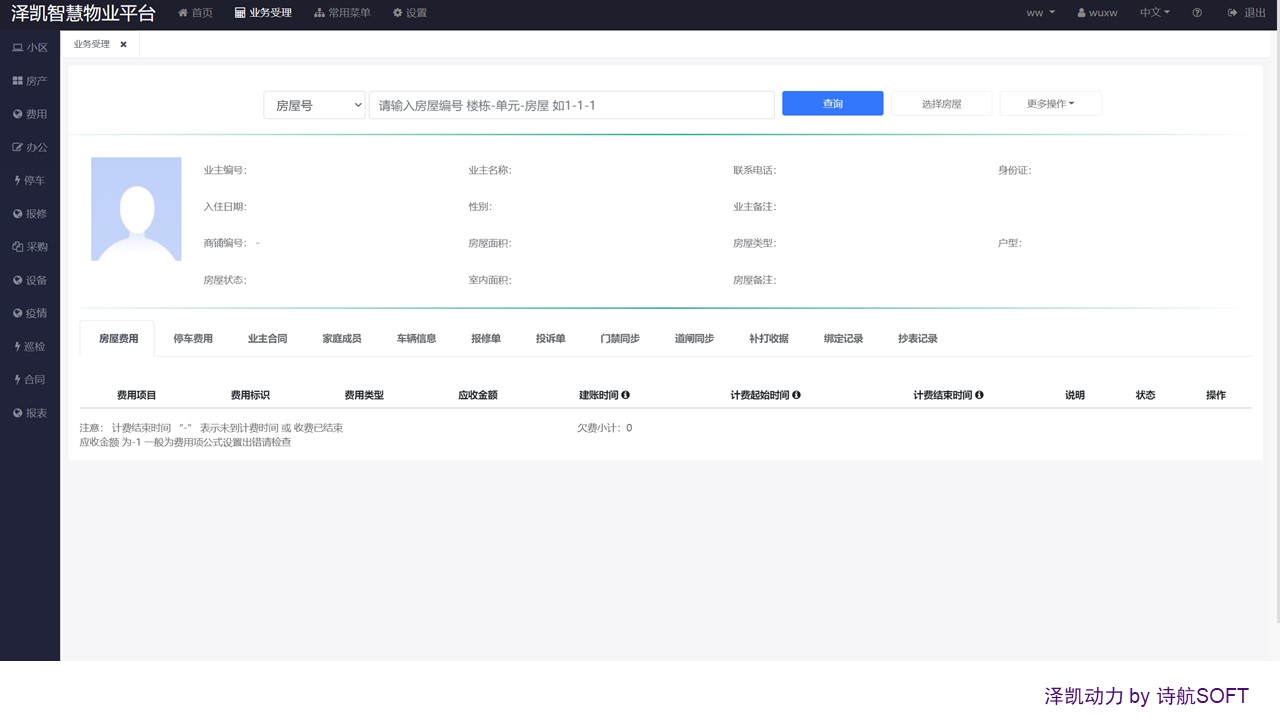Click the home icon beside 首页
This screenshot has width=1280, height=720.
point(183,13)
